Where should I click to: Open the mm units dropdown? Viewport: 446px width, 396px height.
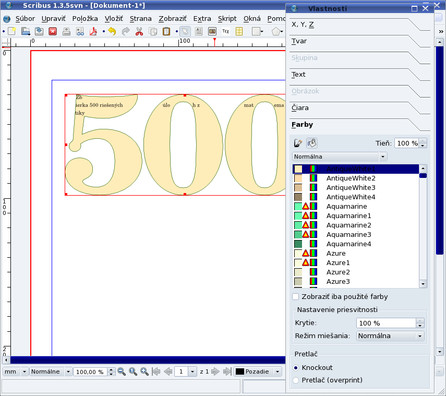[x=15, y=371]
